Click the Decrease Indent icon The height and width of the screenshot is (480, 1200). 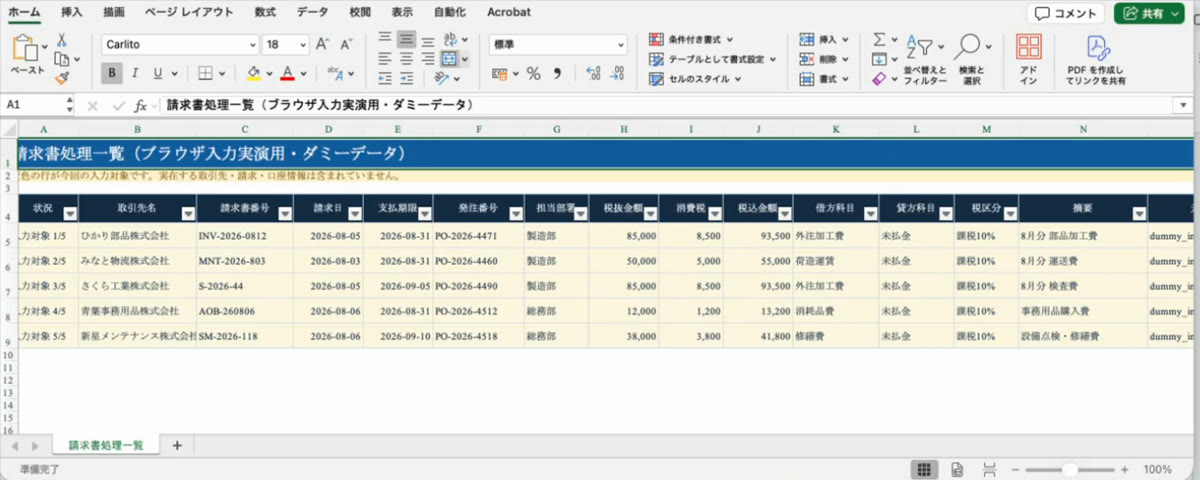click(x=386, y=78)
